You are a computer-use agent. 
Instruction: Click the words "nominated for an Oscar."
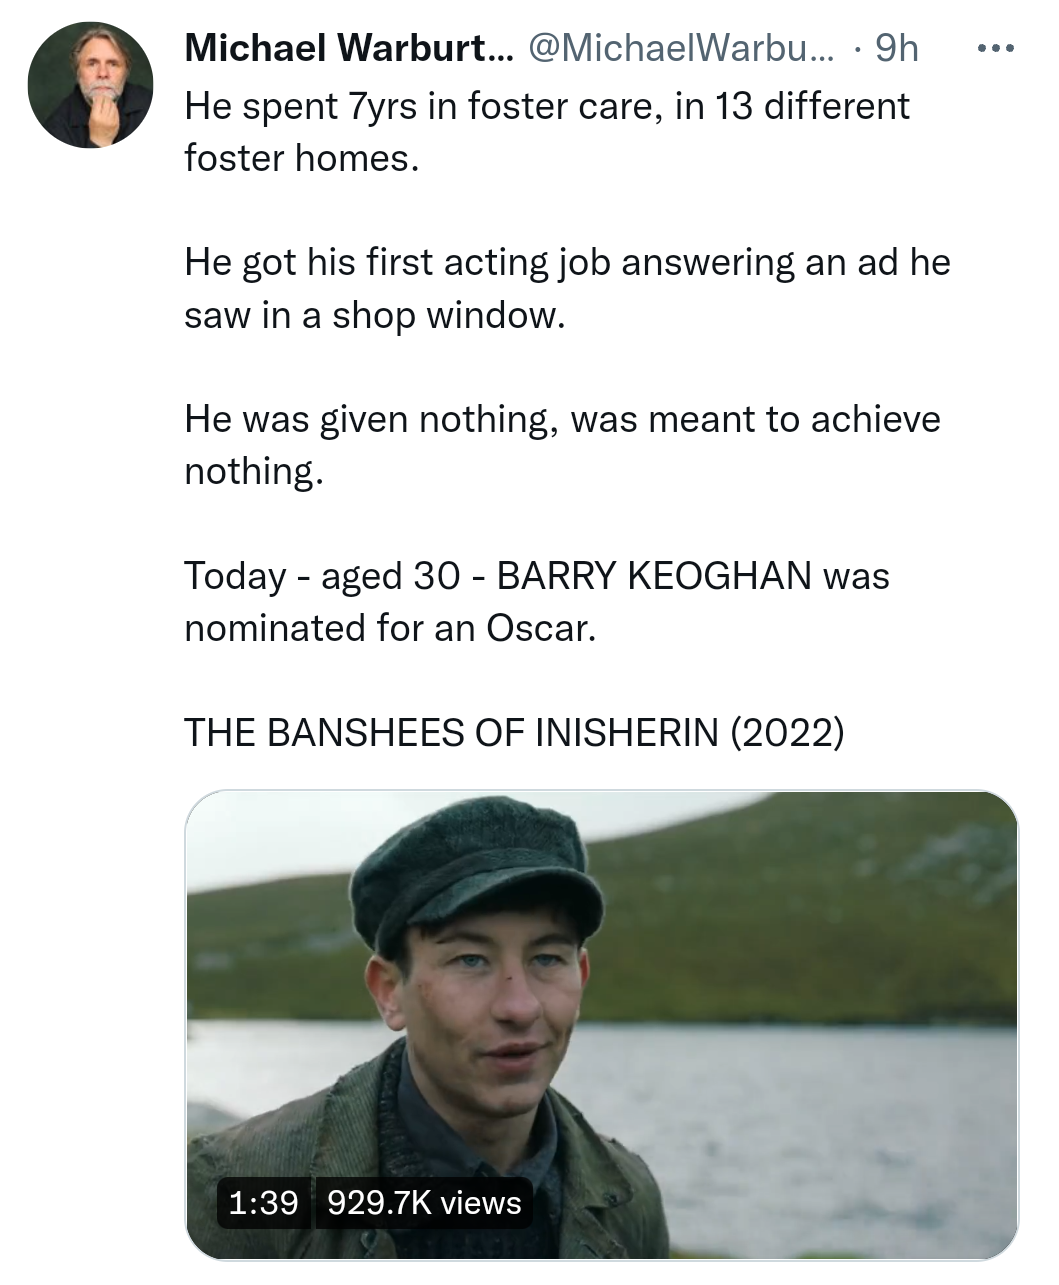(390, 628)
